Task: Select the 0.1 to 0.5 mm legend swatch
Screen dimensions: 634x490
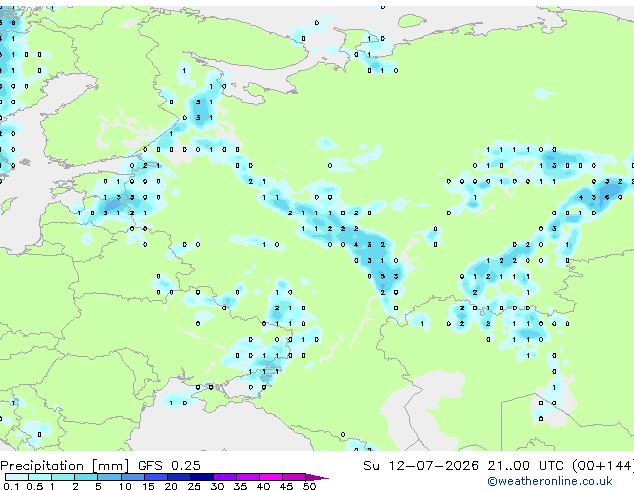Action: coord(17,477)
